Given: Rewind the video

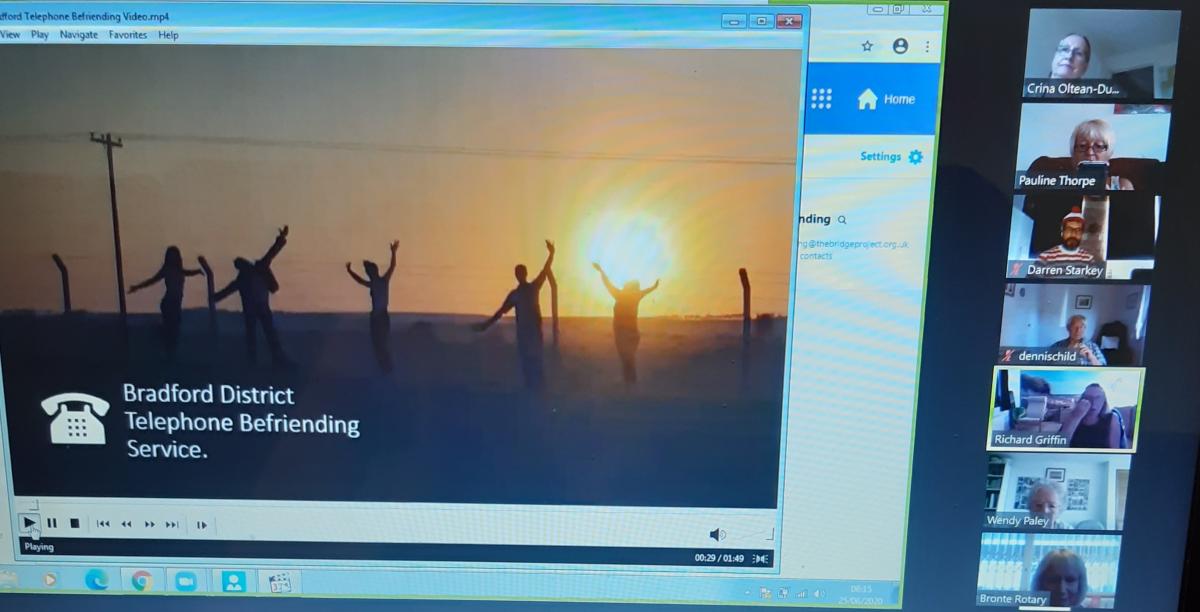Looking at the screenshot, I should [127, 524].
